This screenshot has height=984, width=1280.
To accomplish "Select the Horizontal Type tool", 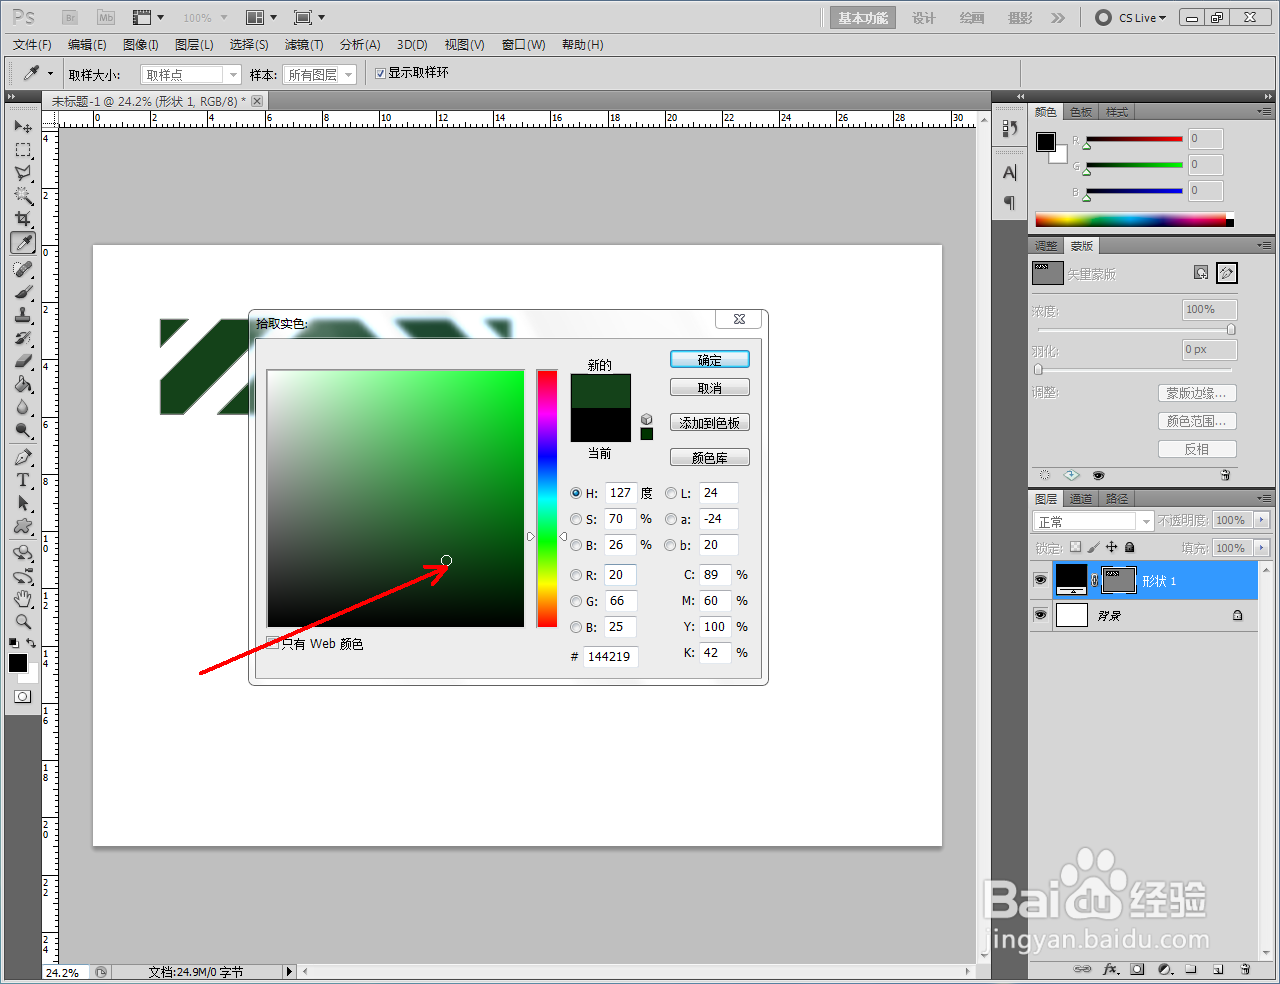I will (23, 480).
